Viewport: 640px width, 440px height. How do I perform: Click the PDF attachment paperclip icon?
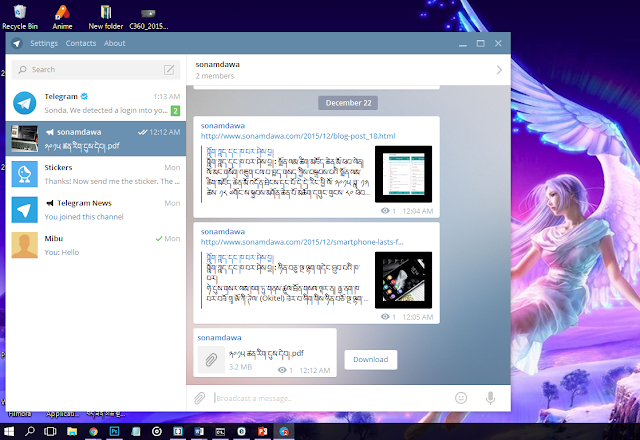pos(211,360)
